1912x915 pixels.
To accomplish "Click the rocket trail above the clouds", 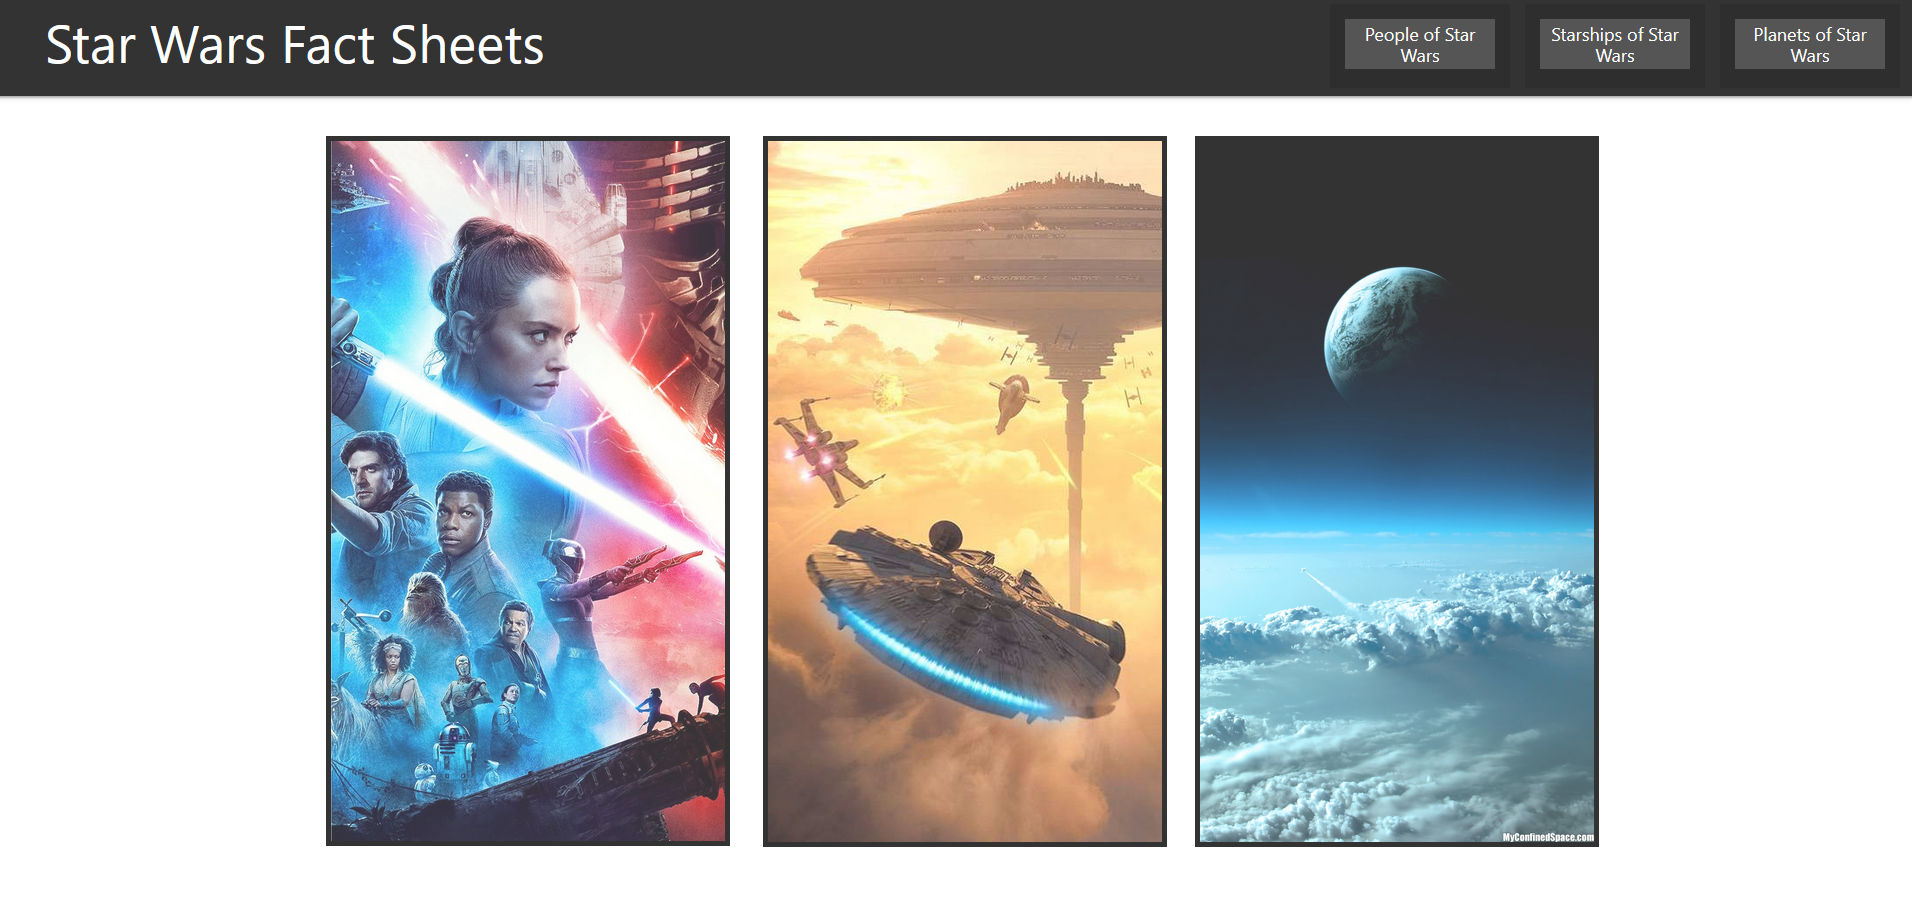I will tap(1325, 588).
